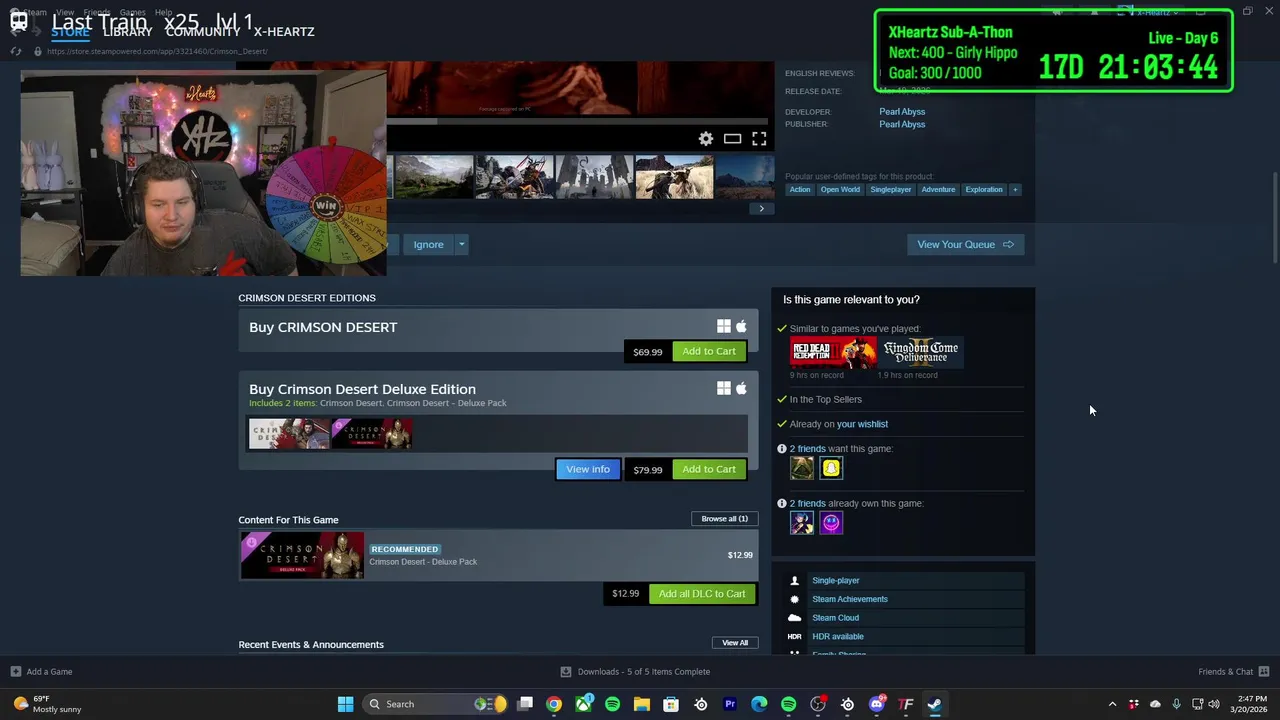Viewport: 1280px width, 720px height.
Task: Add Deluxe Edition $79.99 to cart
Action: tap(709, 469)
